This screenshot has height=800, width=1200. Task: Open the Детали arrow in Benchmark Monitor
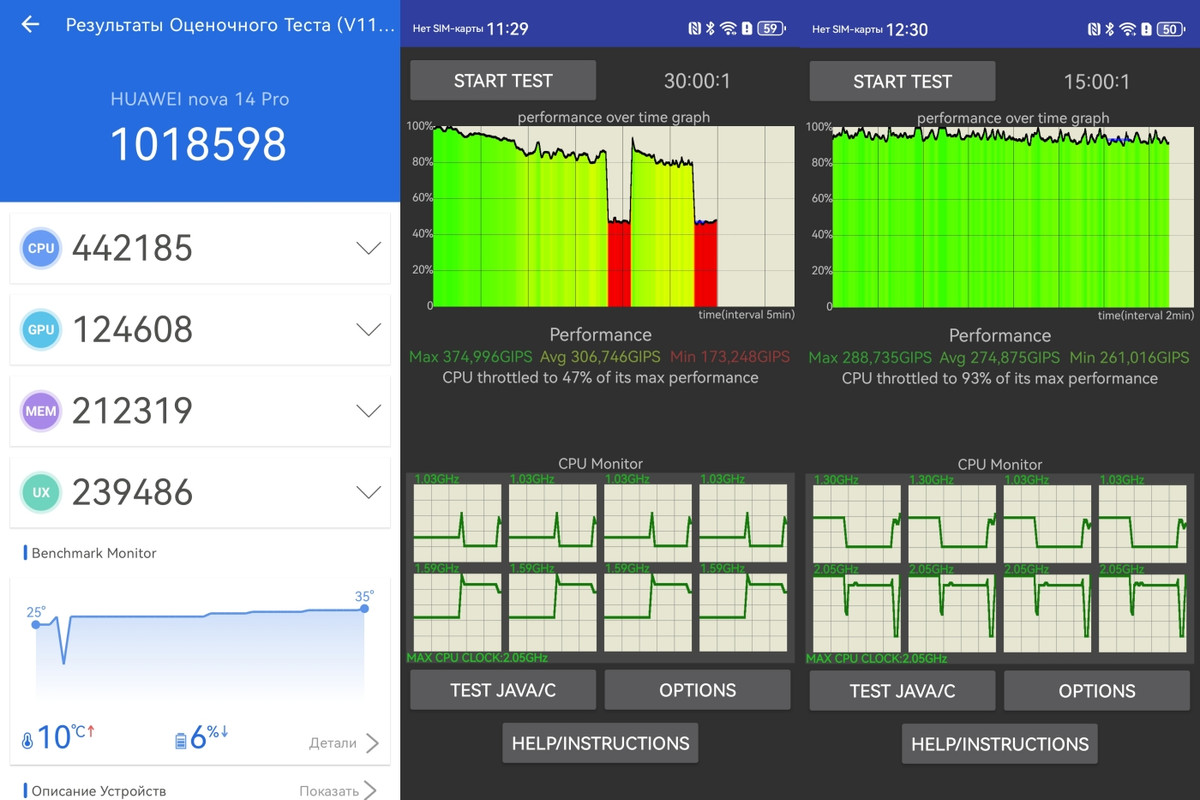(x=372, y=743)
